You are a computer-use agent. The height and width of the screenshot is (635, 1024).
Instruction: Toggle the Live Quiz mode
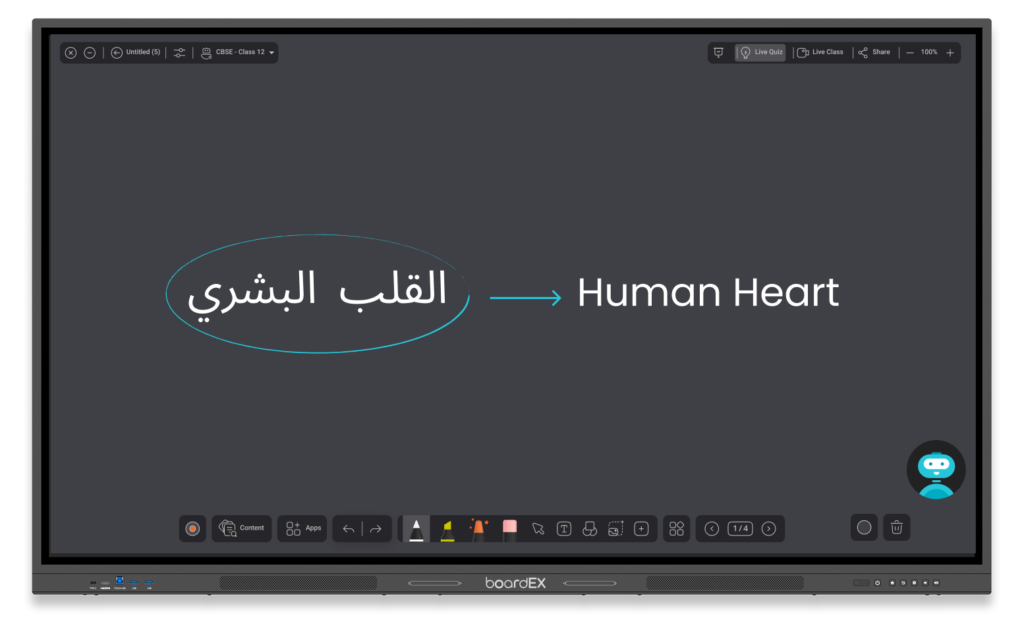coord(761,52)
